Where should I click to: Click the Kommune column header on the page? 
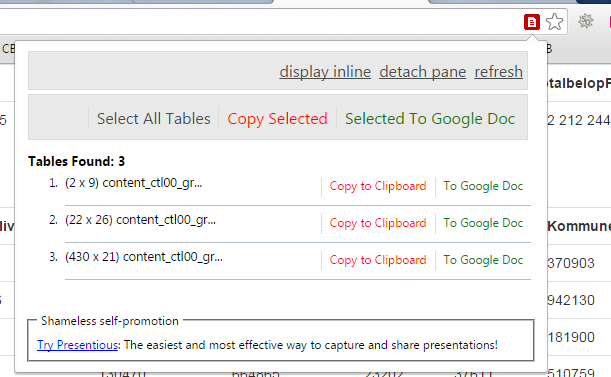[x=579, y=226]
